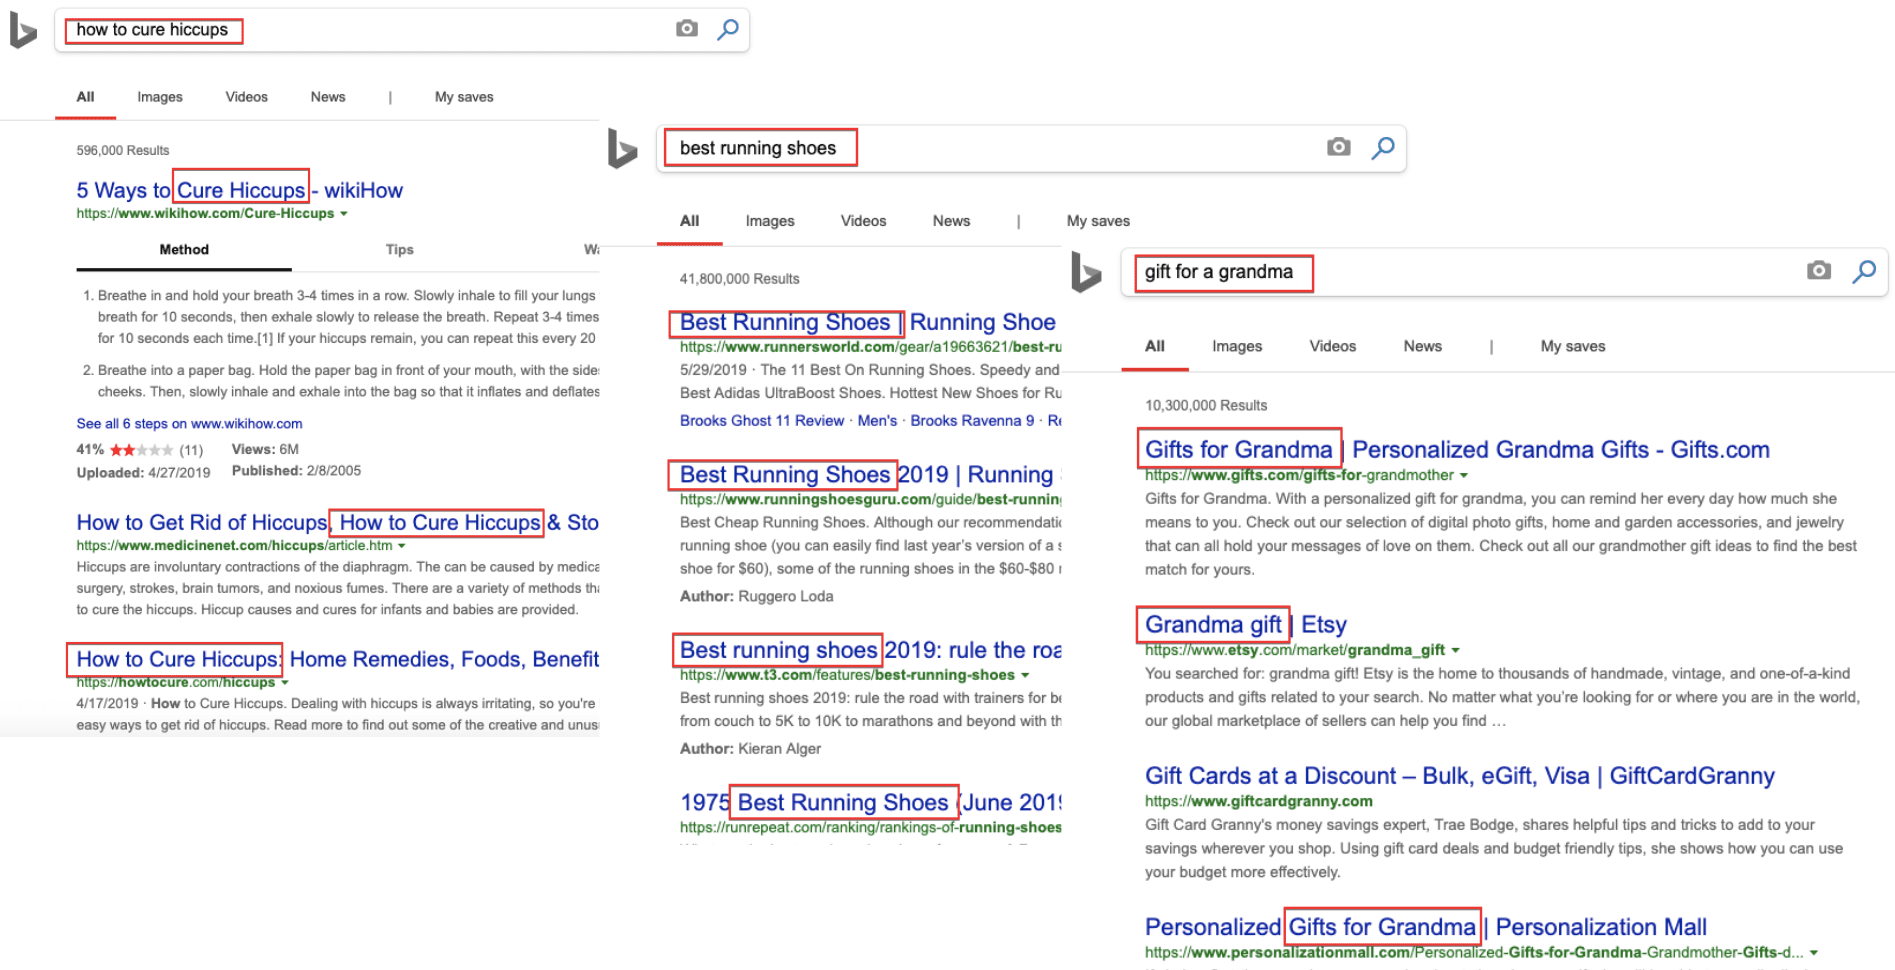Select All tab in hiccups search
Viewport: 1895px width, 970px height.
[x=85, y=97]
